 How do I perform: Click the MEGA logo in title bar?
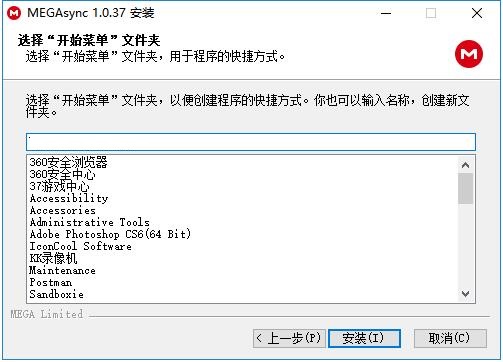14,13
